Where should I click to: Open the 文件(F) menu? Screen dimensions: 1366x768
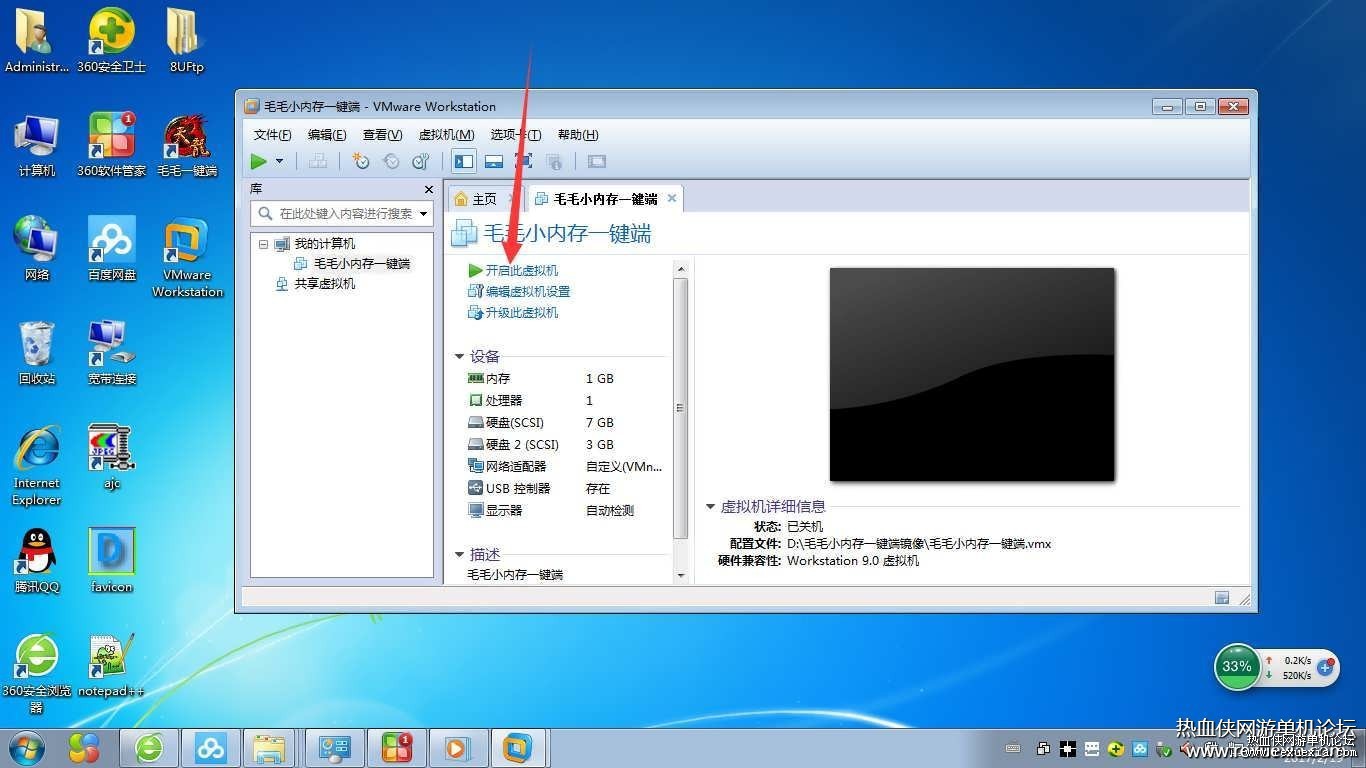click(272, 135)
